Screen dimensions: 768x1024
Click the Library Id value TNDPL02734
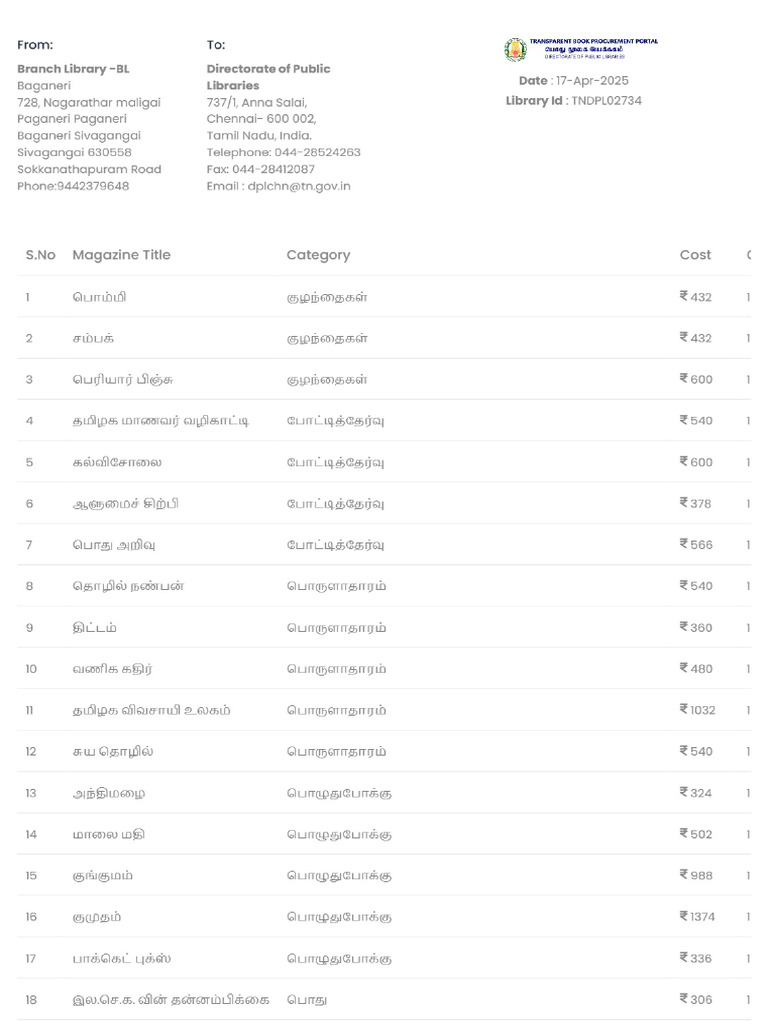pyautogui.click(x=606, y=101)
